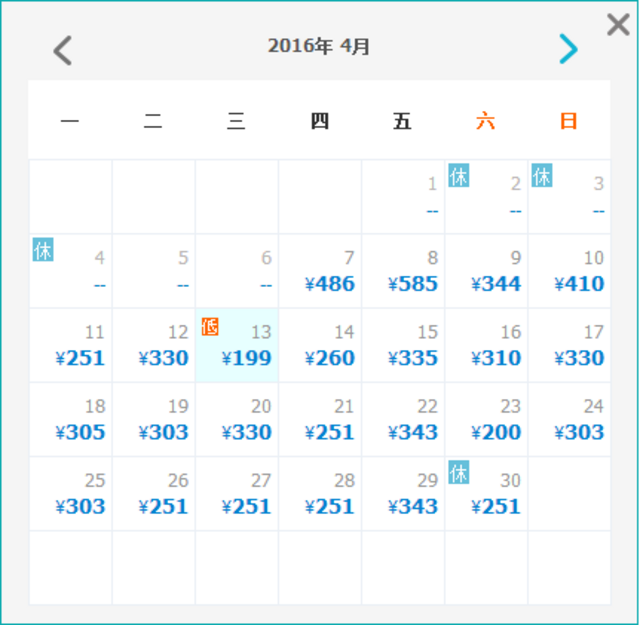This screenshot has width=640, height=625.
Task: Select April 25 priced ¥303
Action: click(x=70, y=494)
